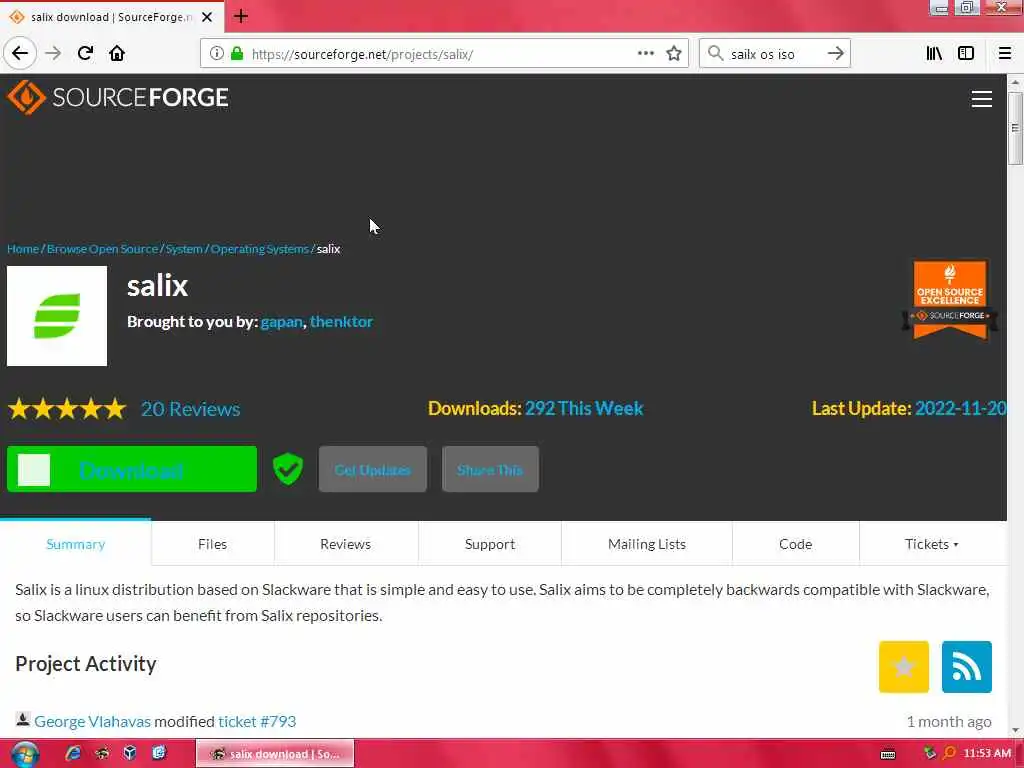The image size is (1024, 768).
Task: Go to the browser Home icon
Action: click(x=117, y=54)
